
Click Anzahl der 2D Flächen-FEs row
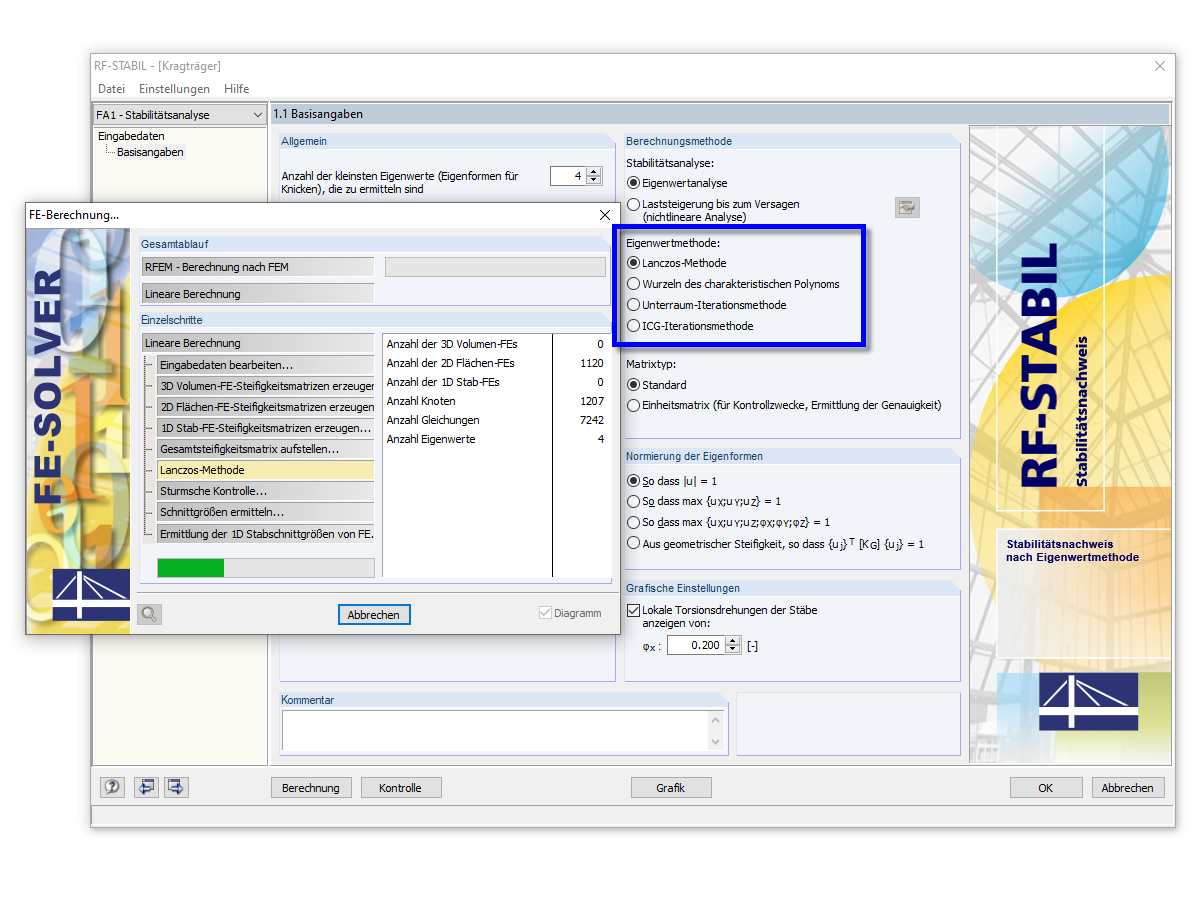click(495, 363)
